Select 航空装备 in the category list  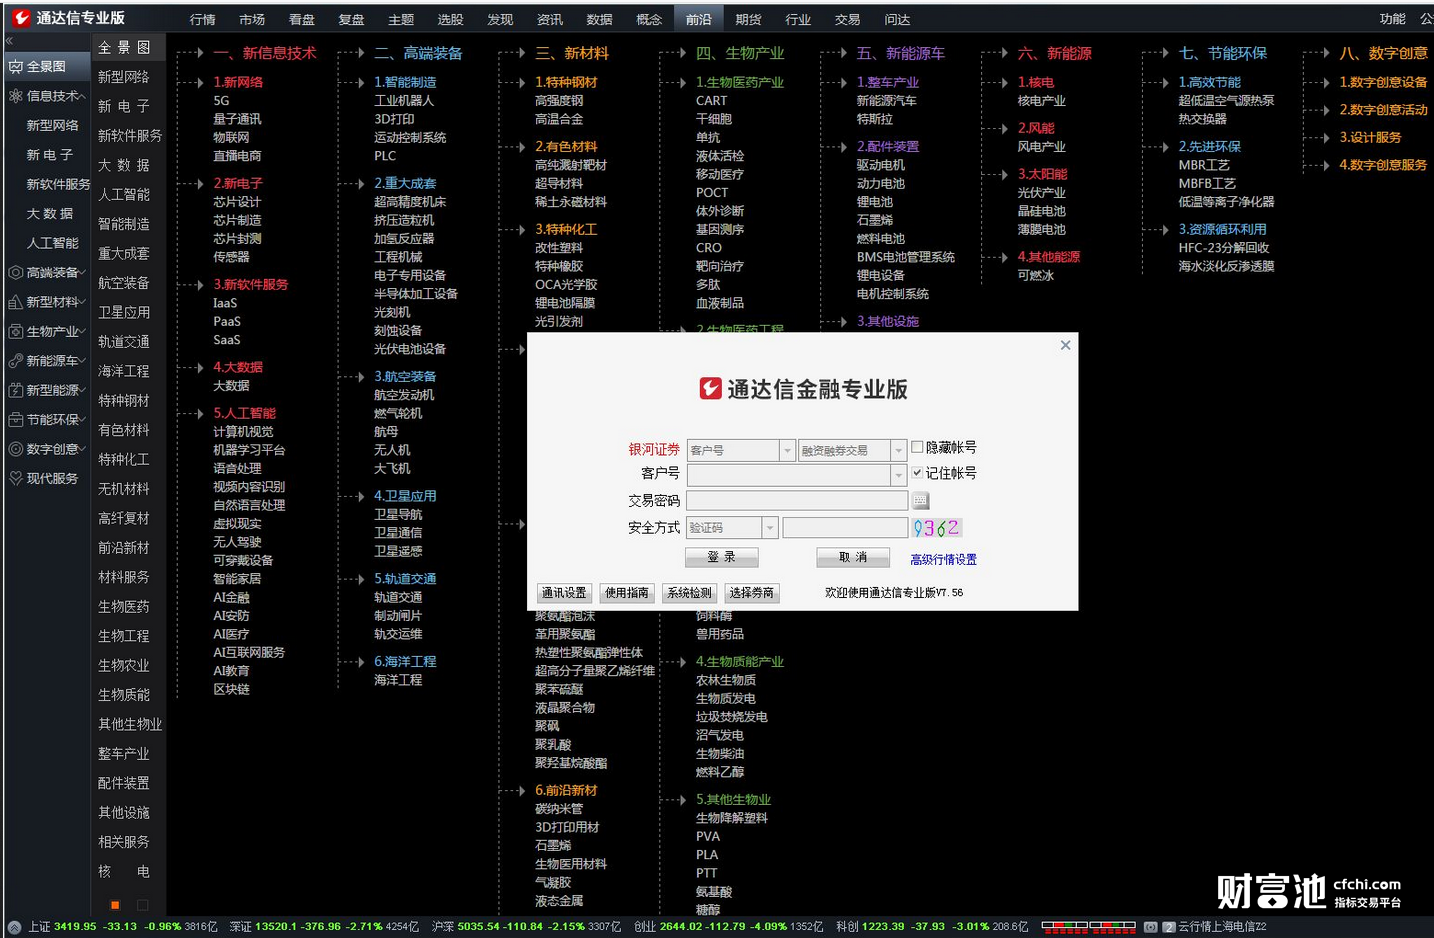[124, 283]
